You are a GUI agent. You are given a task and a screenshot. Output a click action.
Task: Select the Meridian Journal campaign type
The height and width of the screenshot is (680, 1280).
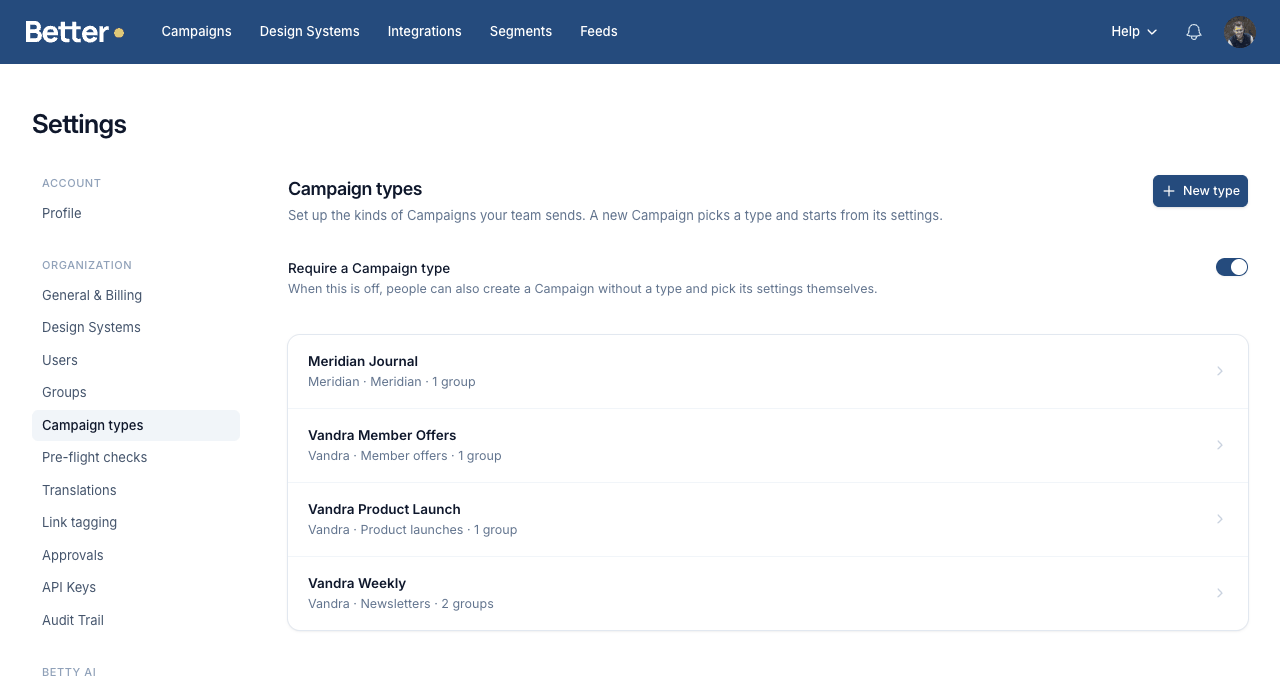(768, 371)
